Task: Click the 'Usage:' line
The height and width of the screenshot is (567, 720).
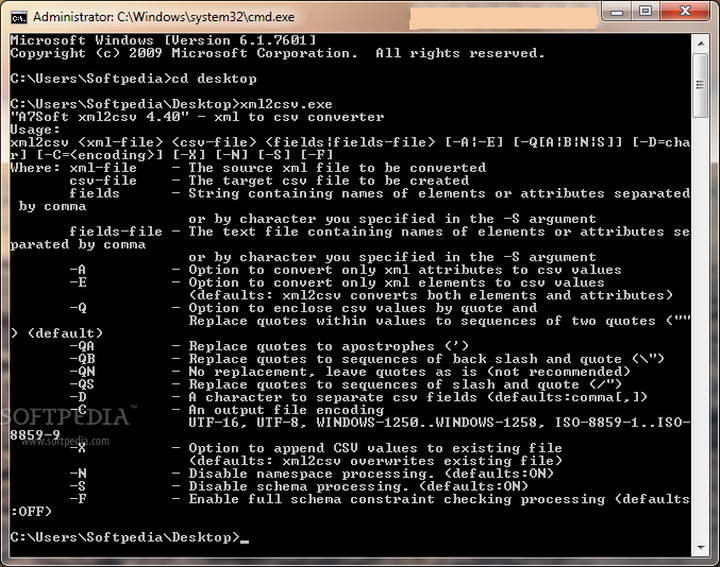Action: click(x=35, y=130)
